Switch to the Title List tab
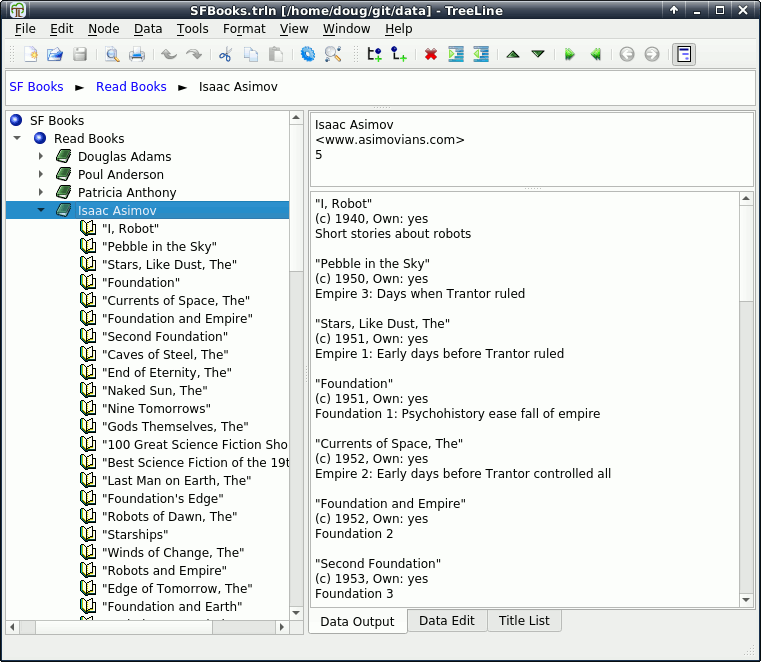The width and height of the screenshot is (761, 662). point(524,621)
